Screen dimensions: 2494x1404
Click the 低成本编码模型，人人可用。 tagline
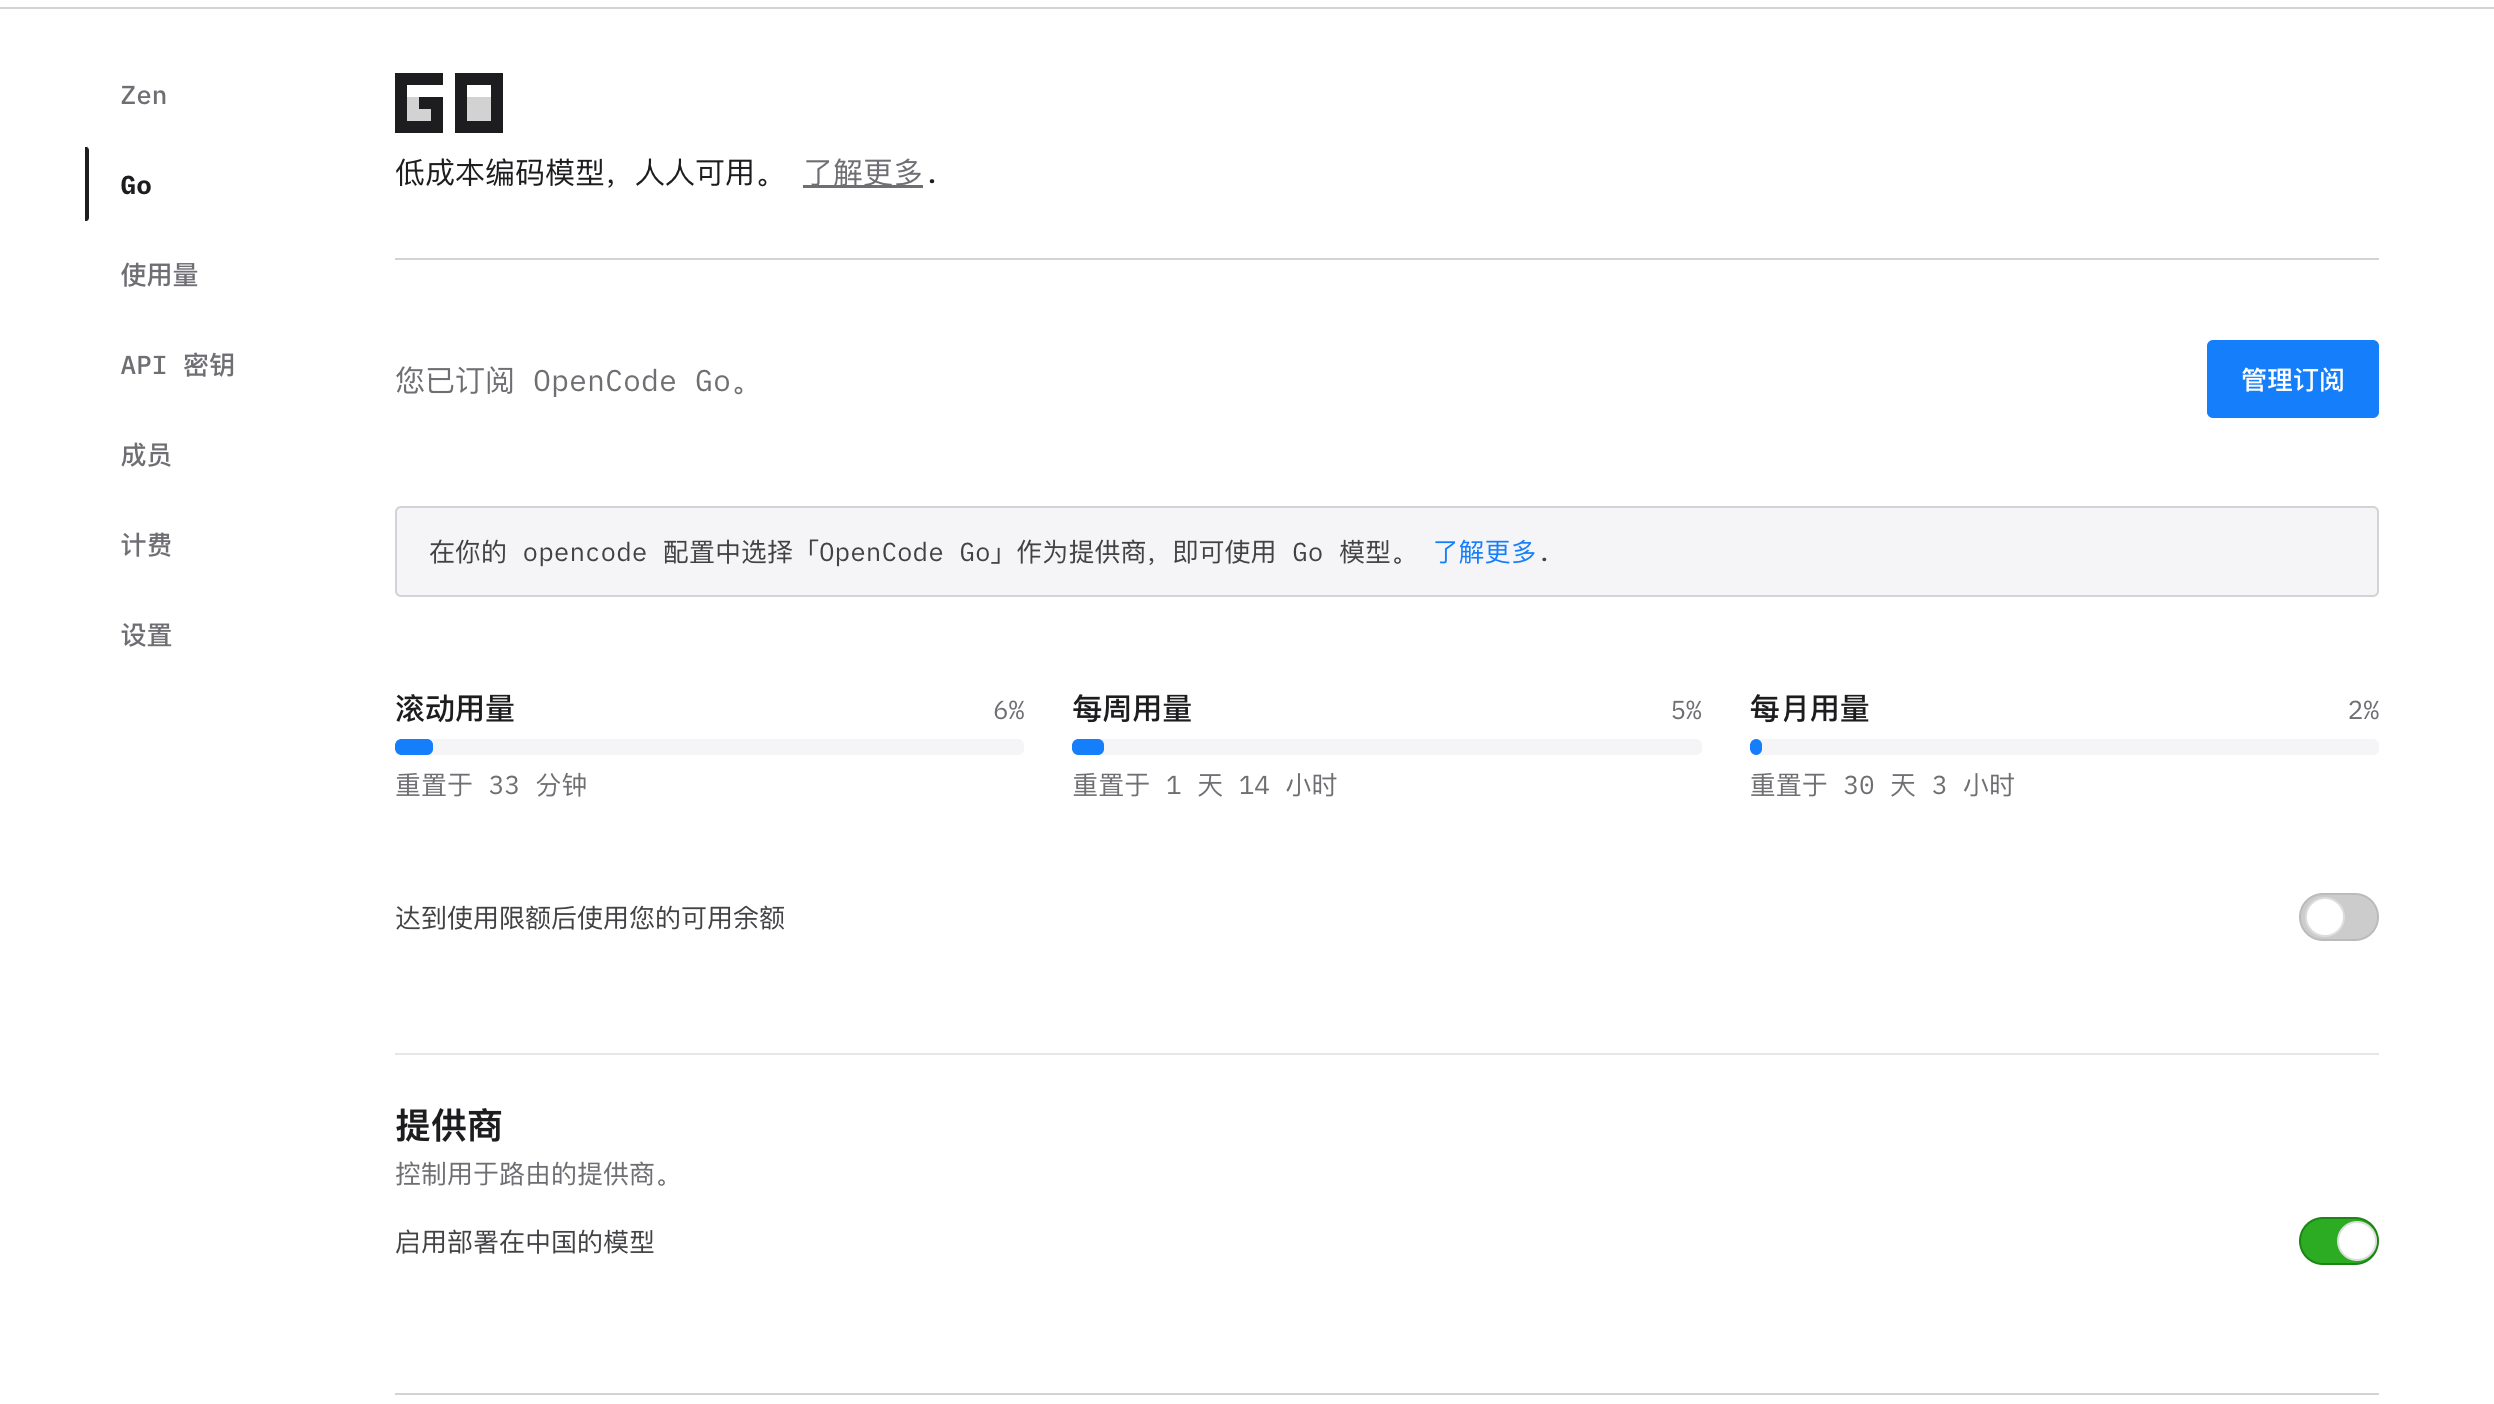(585, 173)
